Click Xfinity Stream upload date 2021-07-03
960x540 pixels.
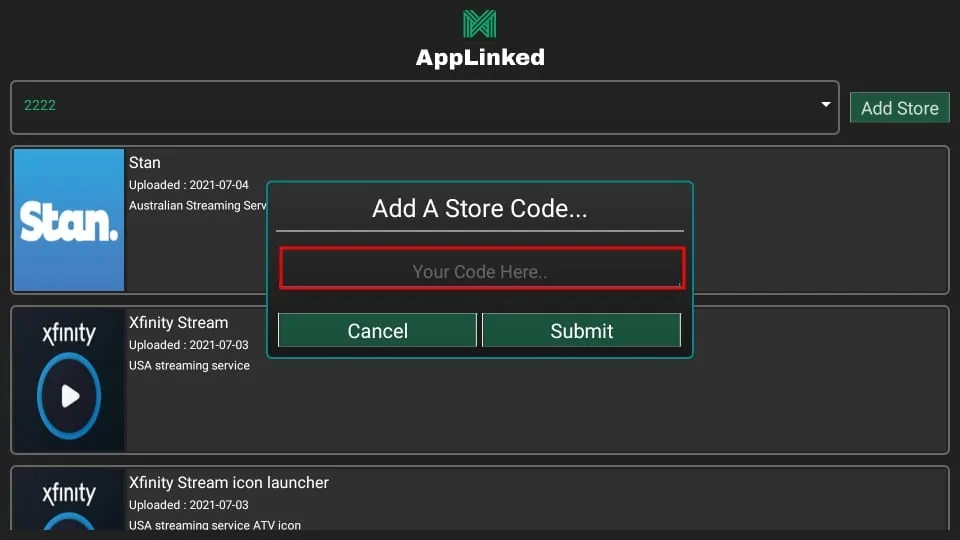coord(189,345)
